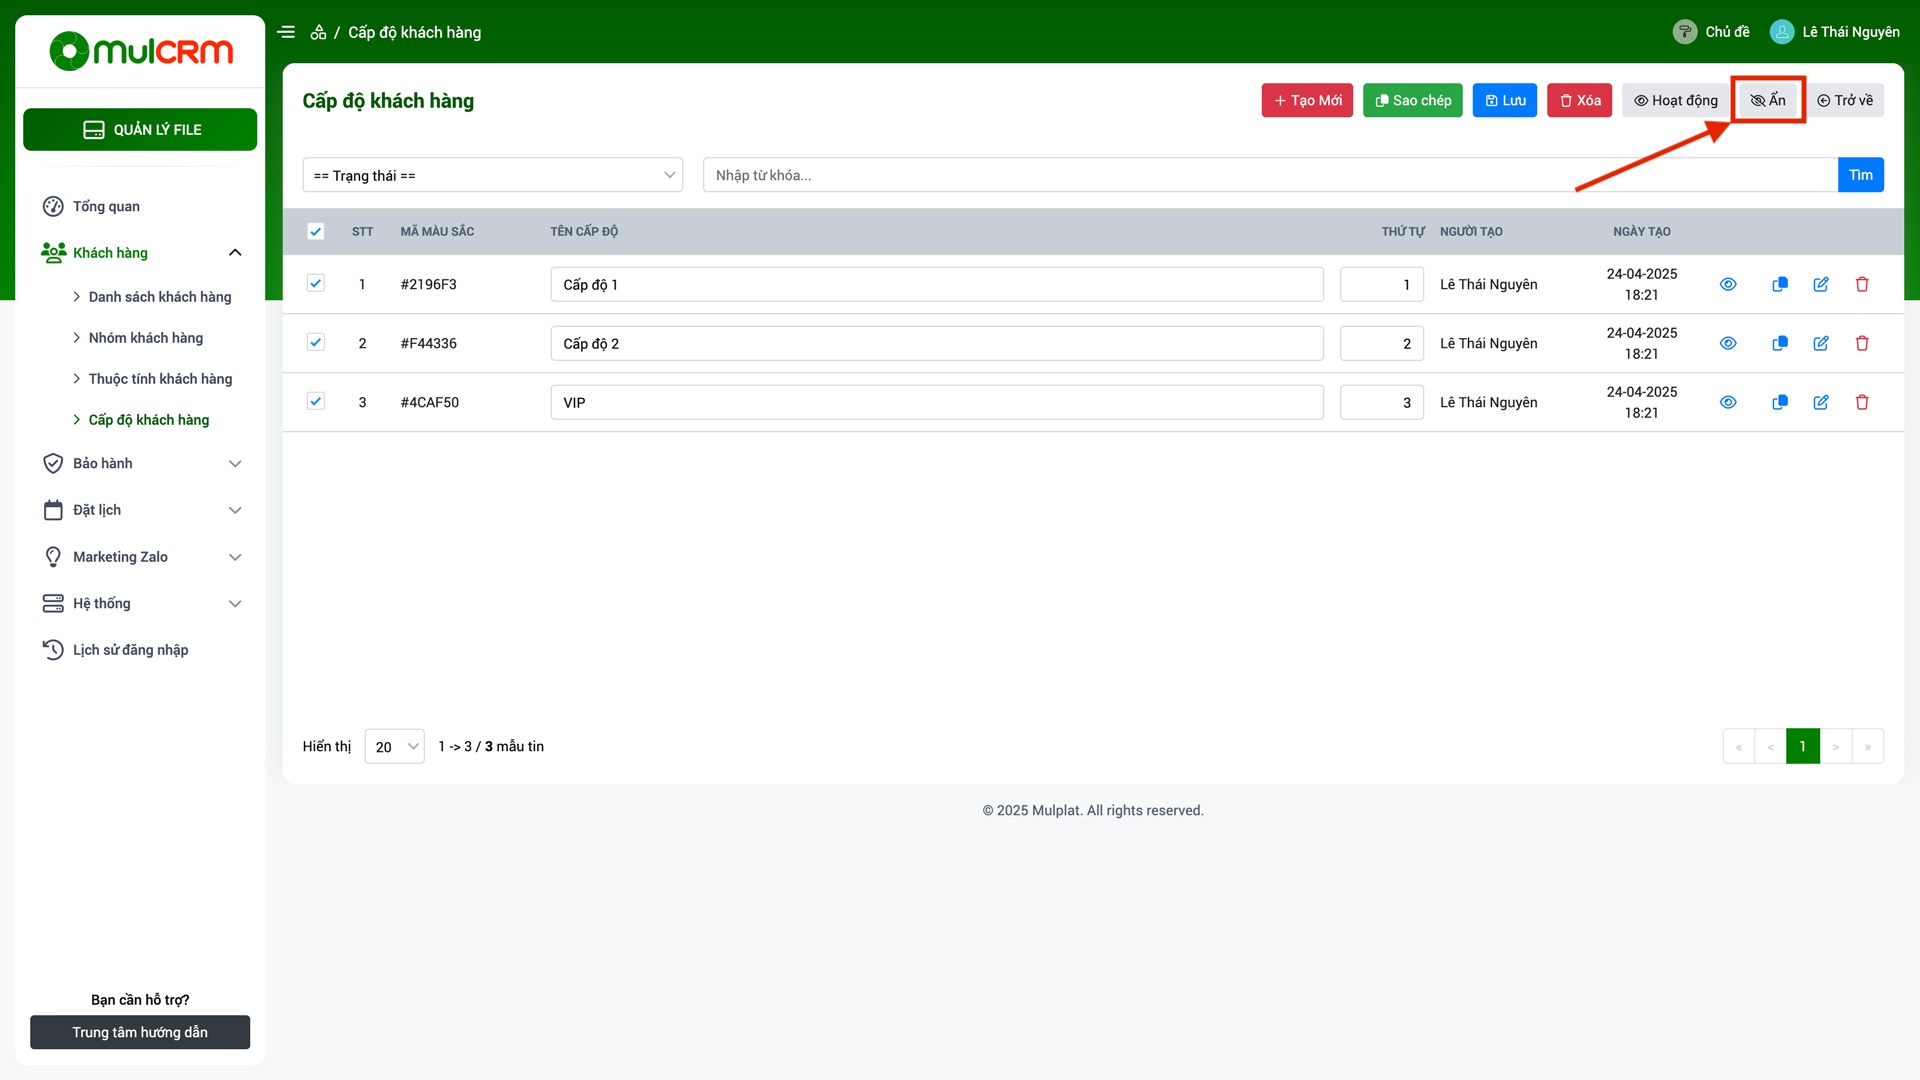Click the keyword search input field
Viewport: 1920px width, 1080px height.
pyautogui.click(x=1268, y=175)
